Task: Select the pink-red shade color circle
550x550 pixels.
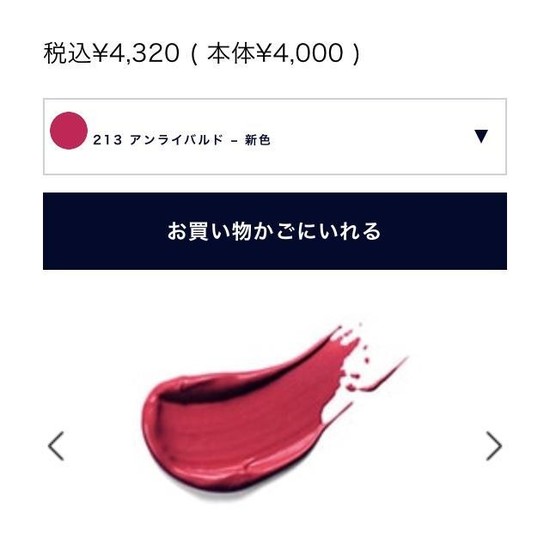Action: (x=69, y=130)
